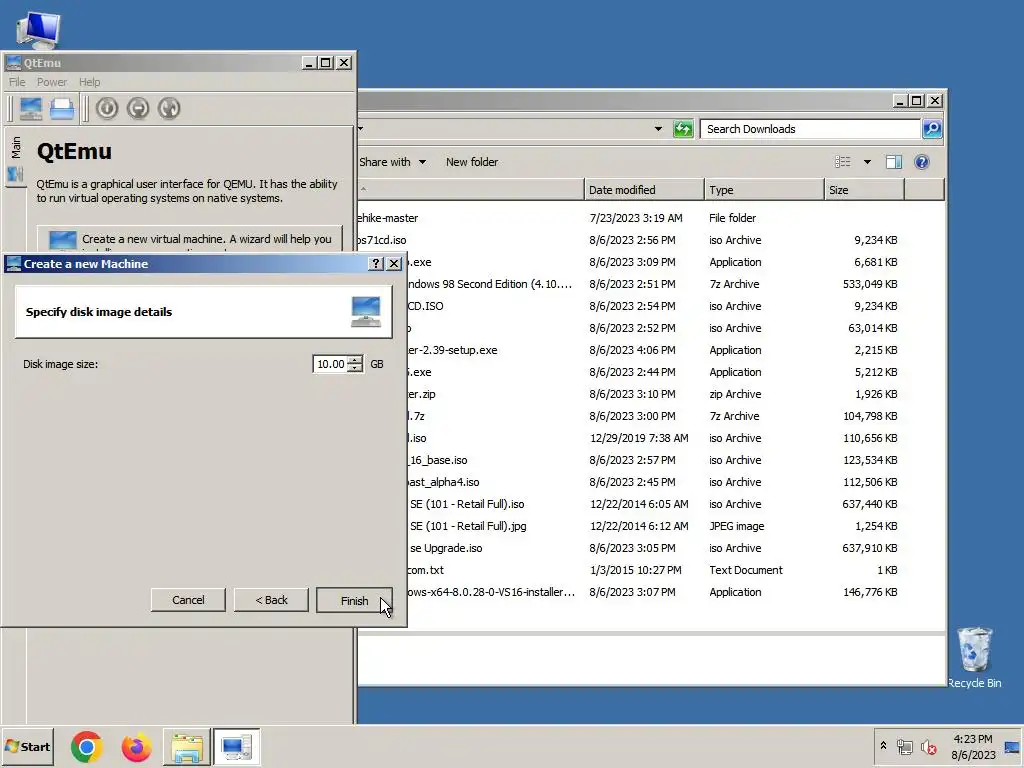
Task: Click the muted volume icon in system tray
Action: pos(929,747)
